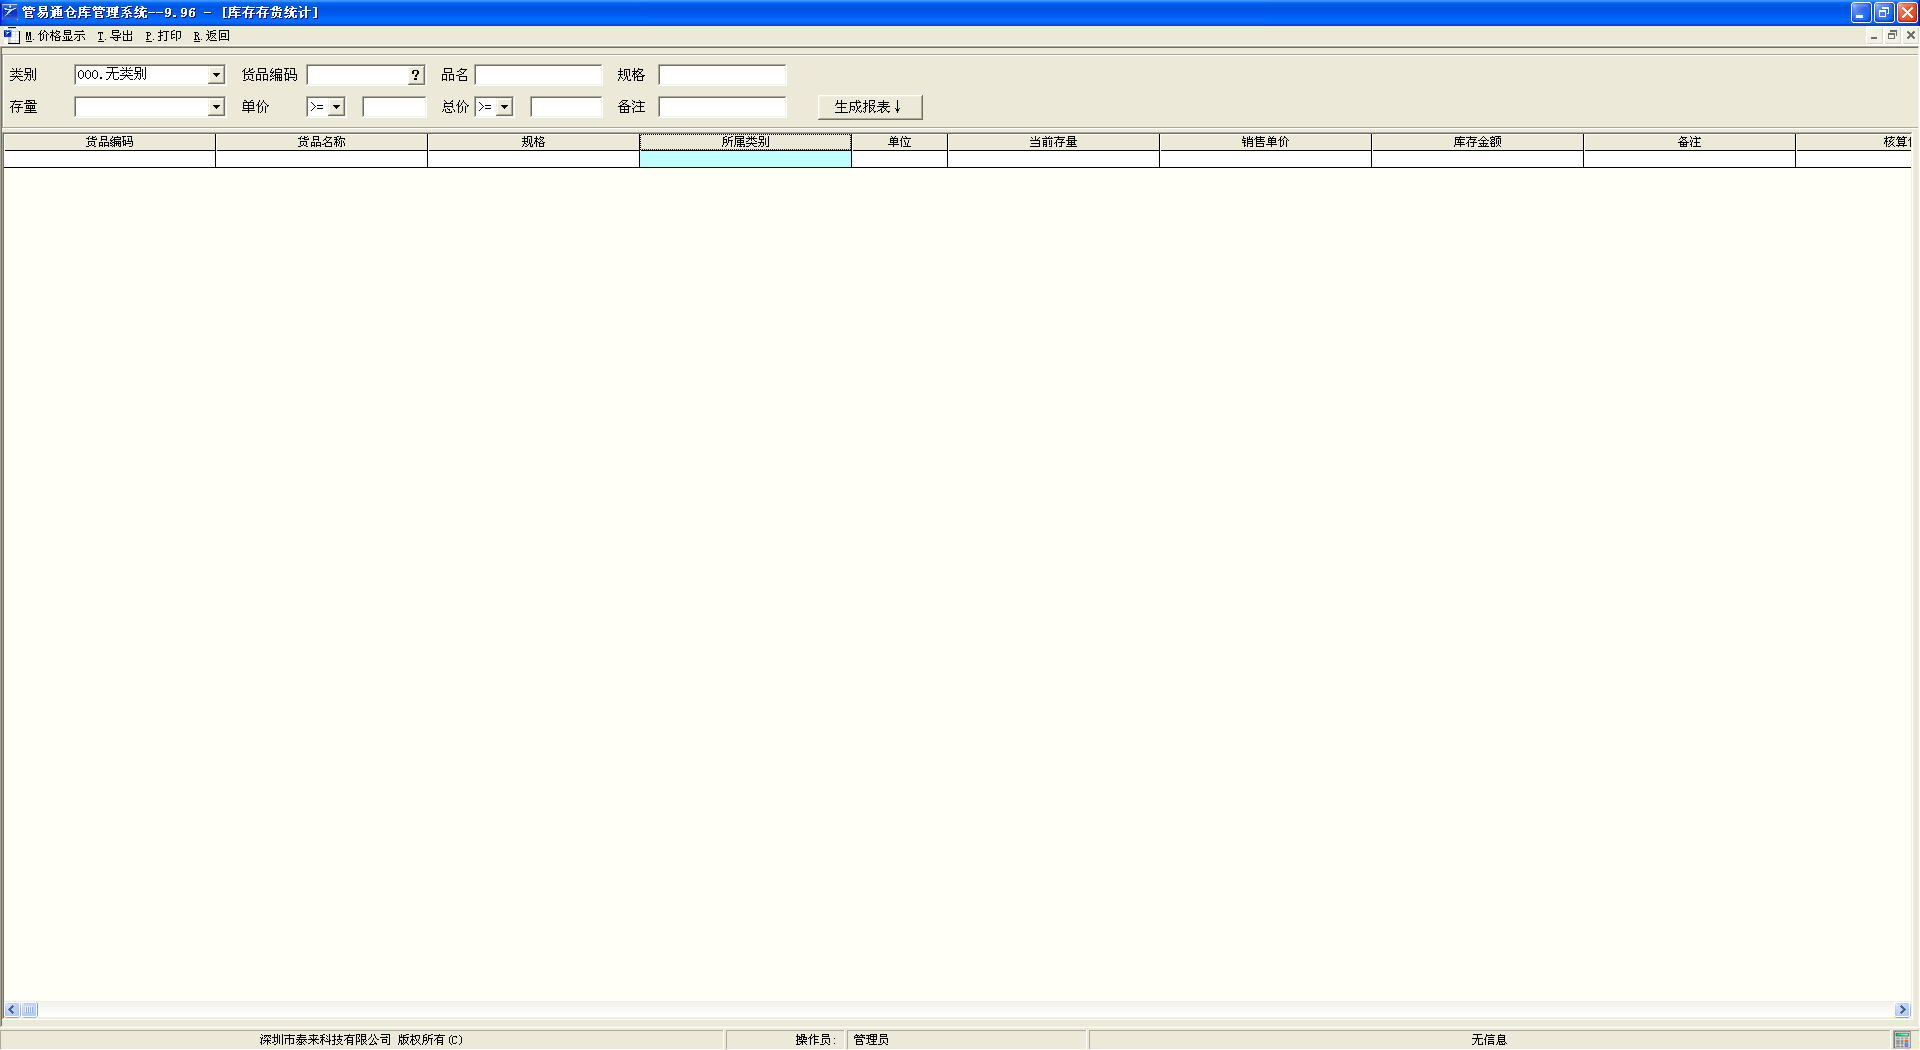This screenshot has height=1050, width=1920.
Task: Click the 无信息 status bar text
Action: click(x=1489, y=1040)
